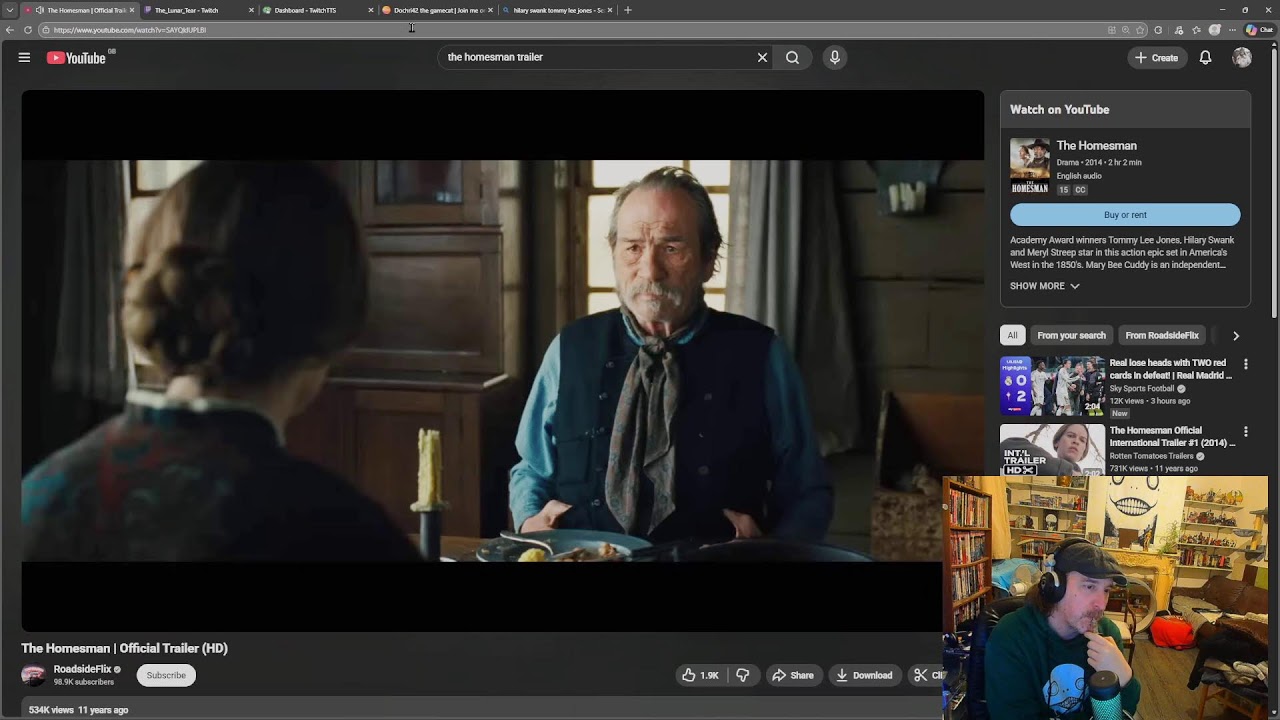Close the Dashboard TwitchTTS tab
The height and width of the screenshot is (720, 1280).
point(371,10)
